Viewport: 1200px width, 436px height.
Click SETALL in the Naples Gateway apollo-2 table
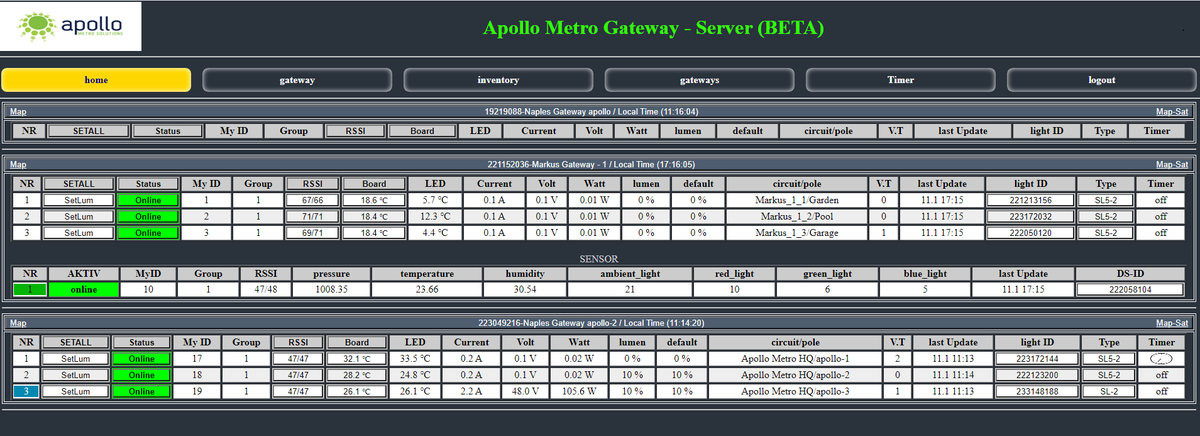pyautogui.click(x=75, y=342)
